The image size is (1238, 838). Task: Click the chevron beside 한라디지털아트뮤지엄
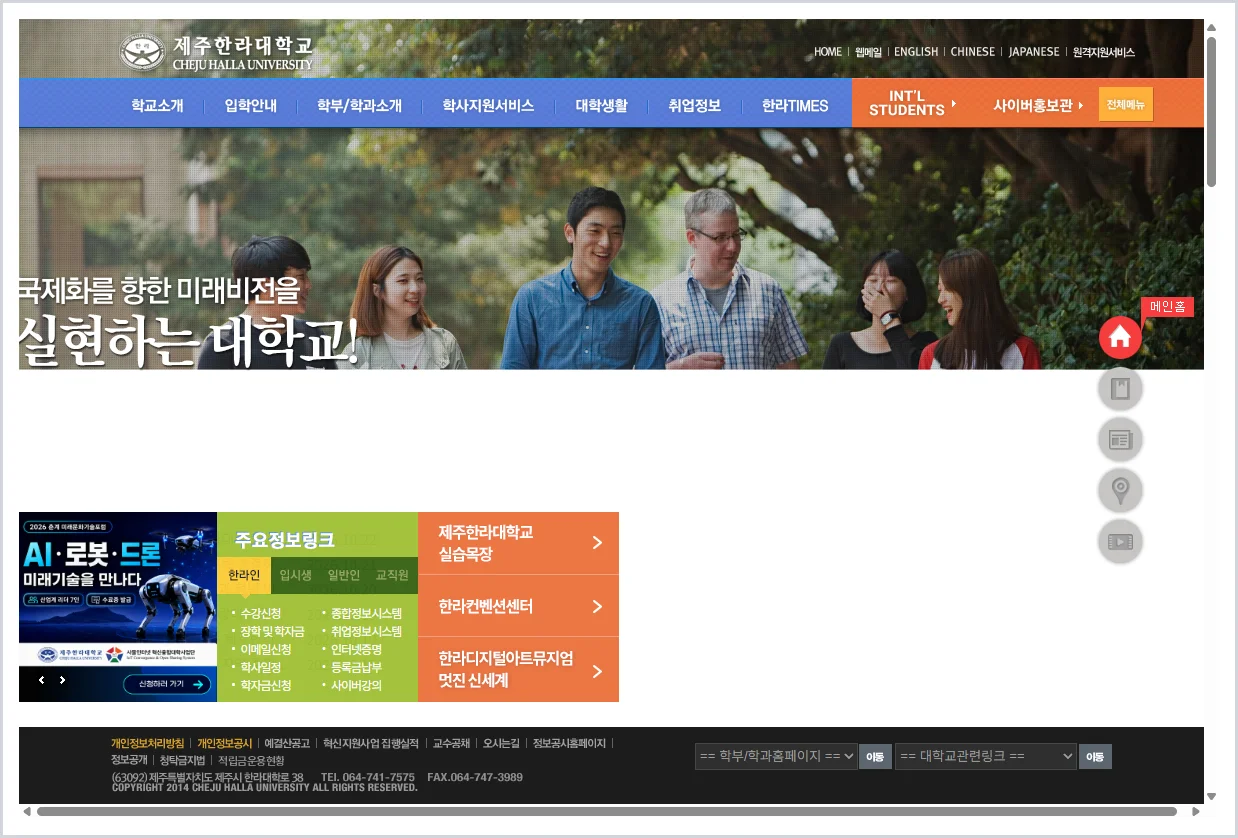click(597, 671)
